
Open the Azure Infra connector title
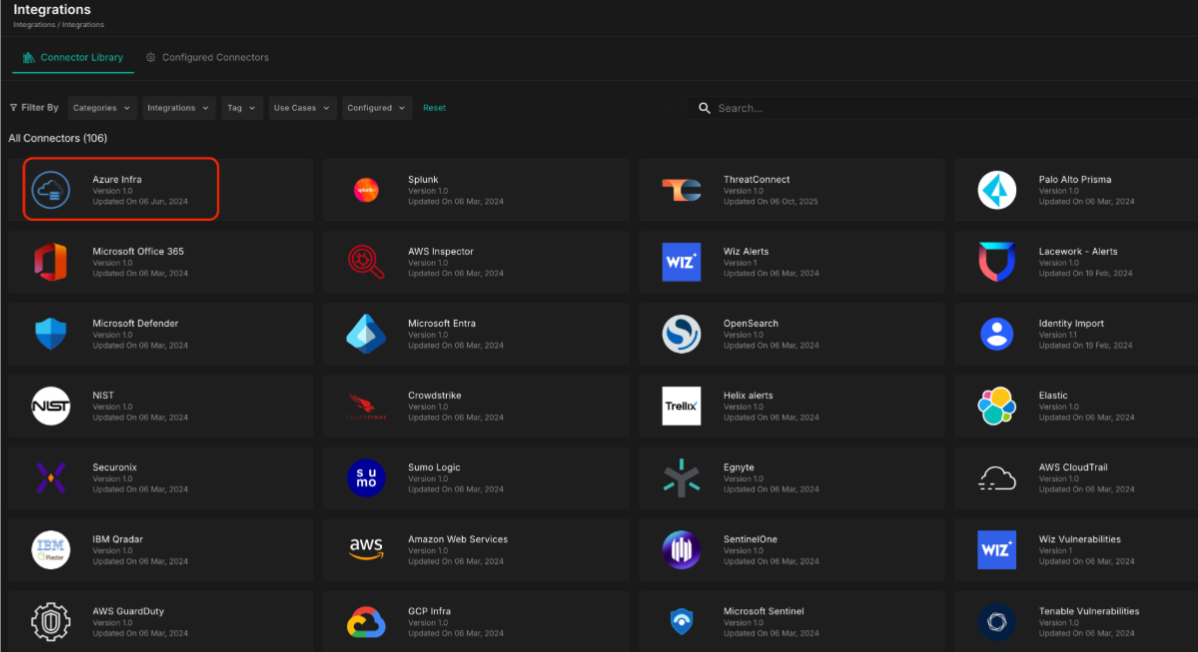tap(117, 179)
